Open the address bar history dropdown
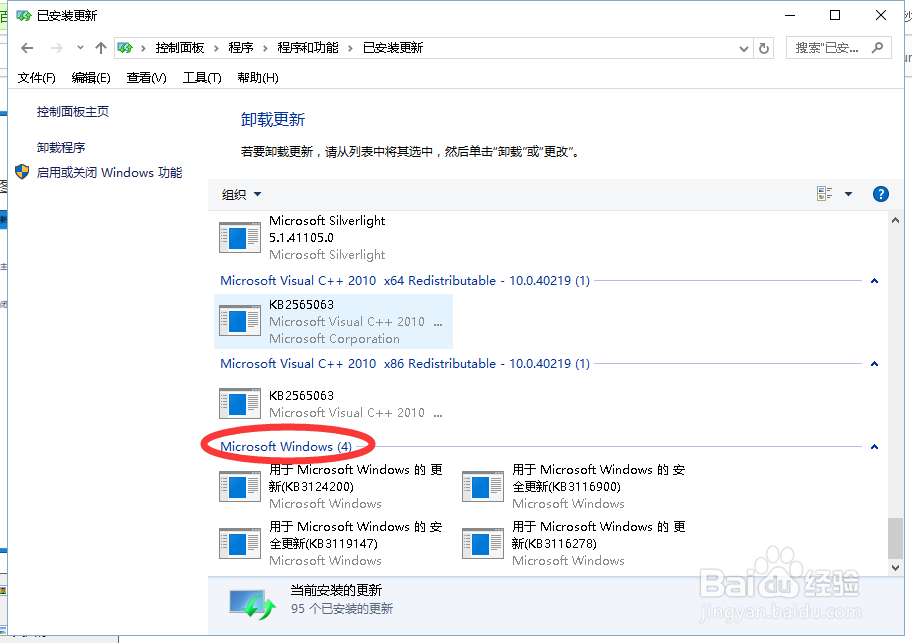This screenshot has height=643, width=912. [x=743, y=49]
